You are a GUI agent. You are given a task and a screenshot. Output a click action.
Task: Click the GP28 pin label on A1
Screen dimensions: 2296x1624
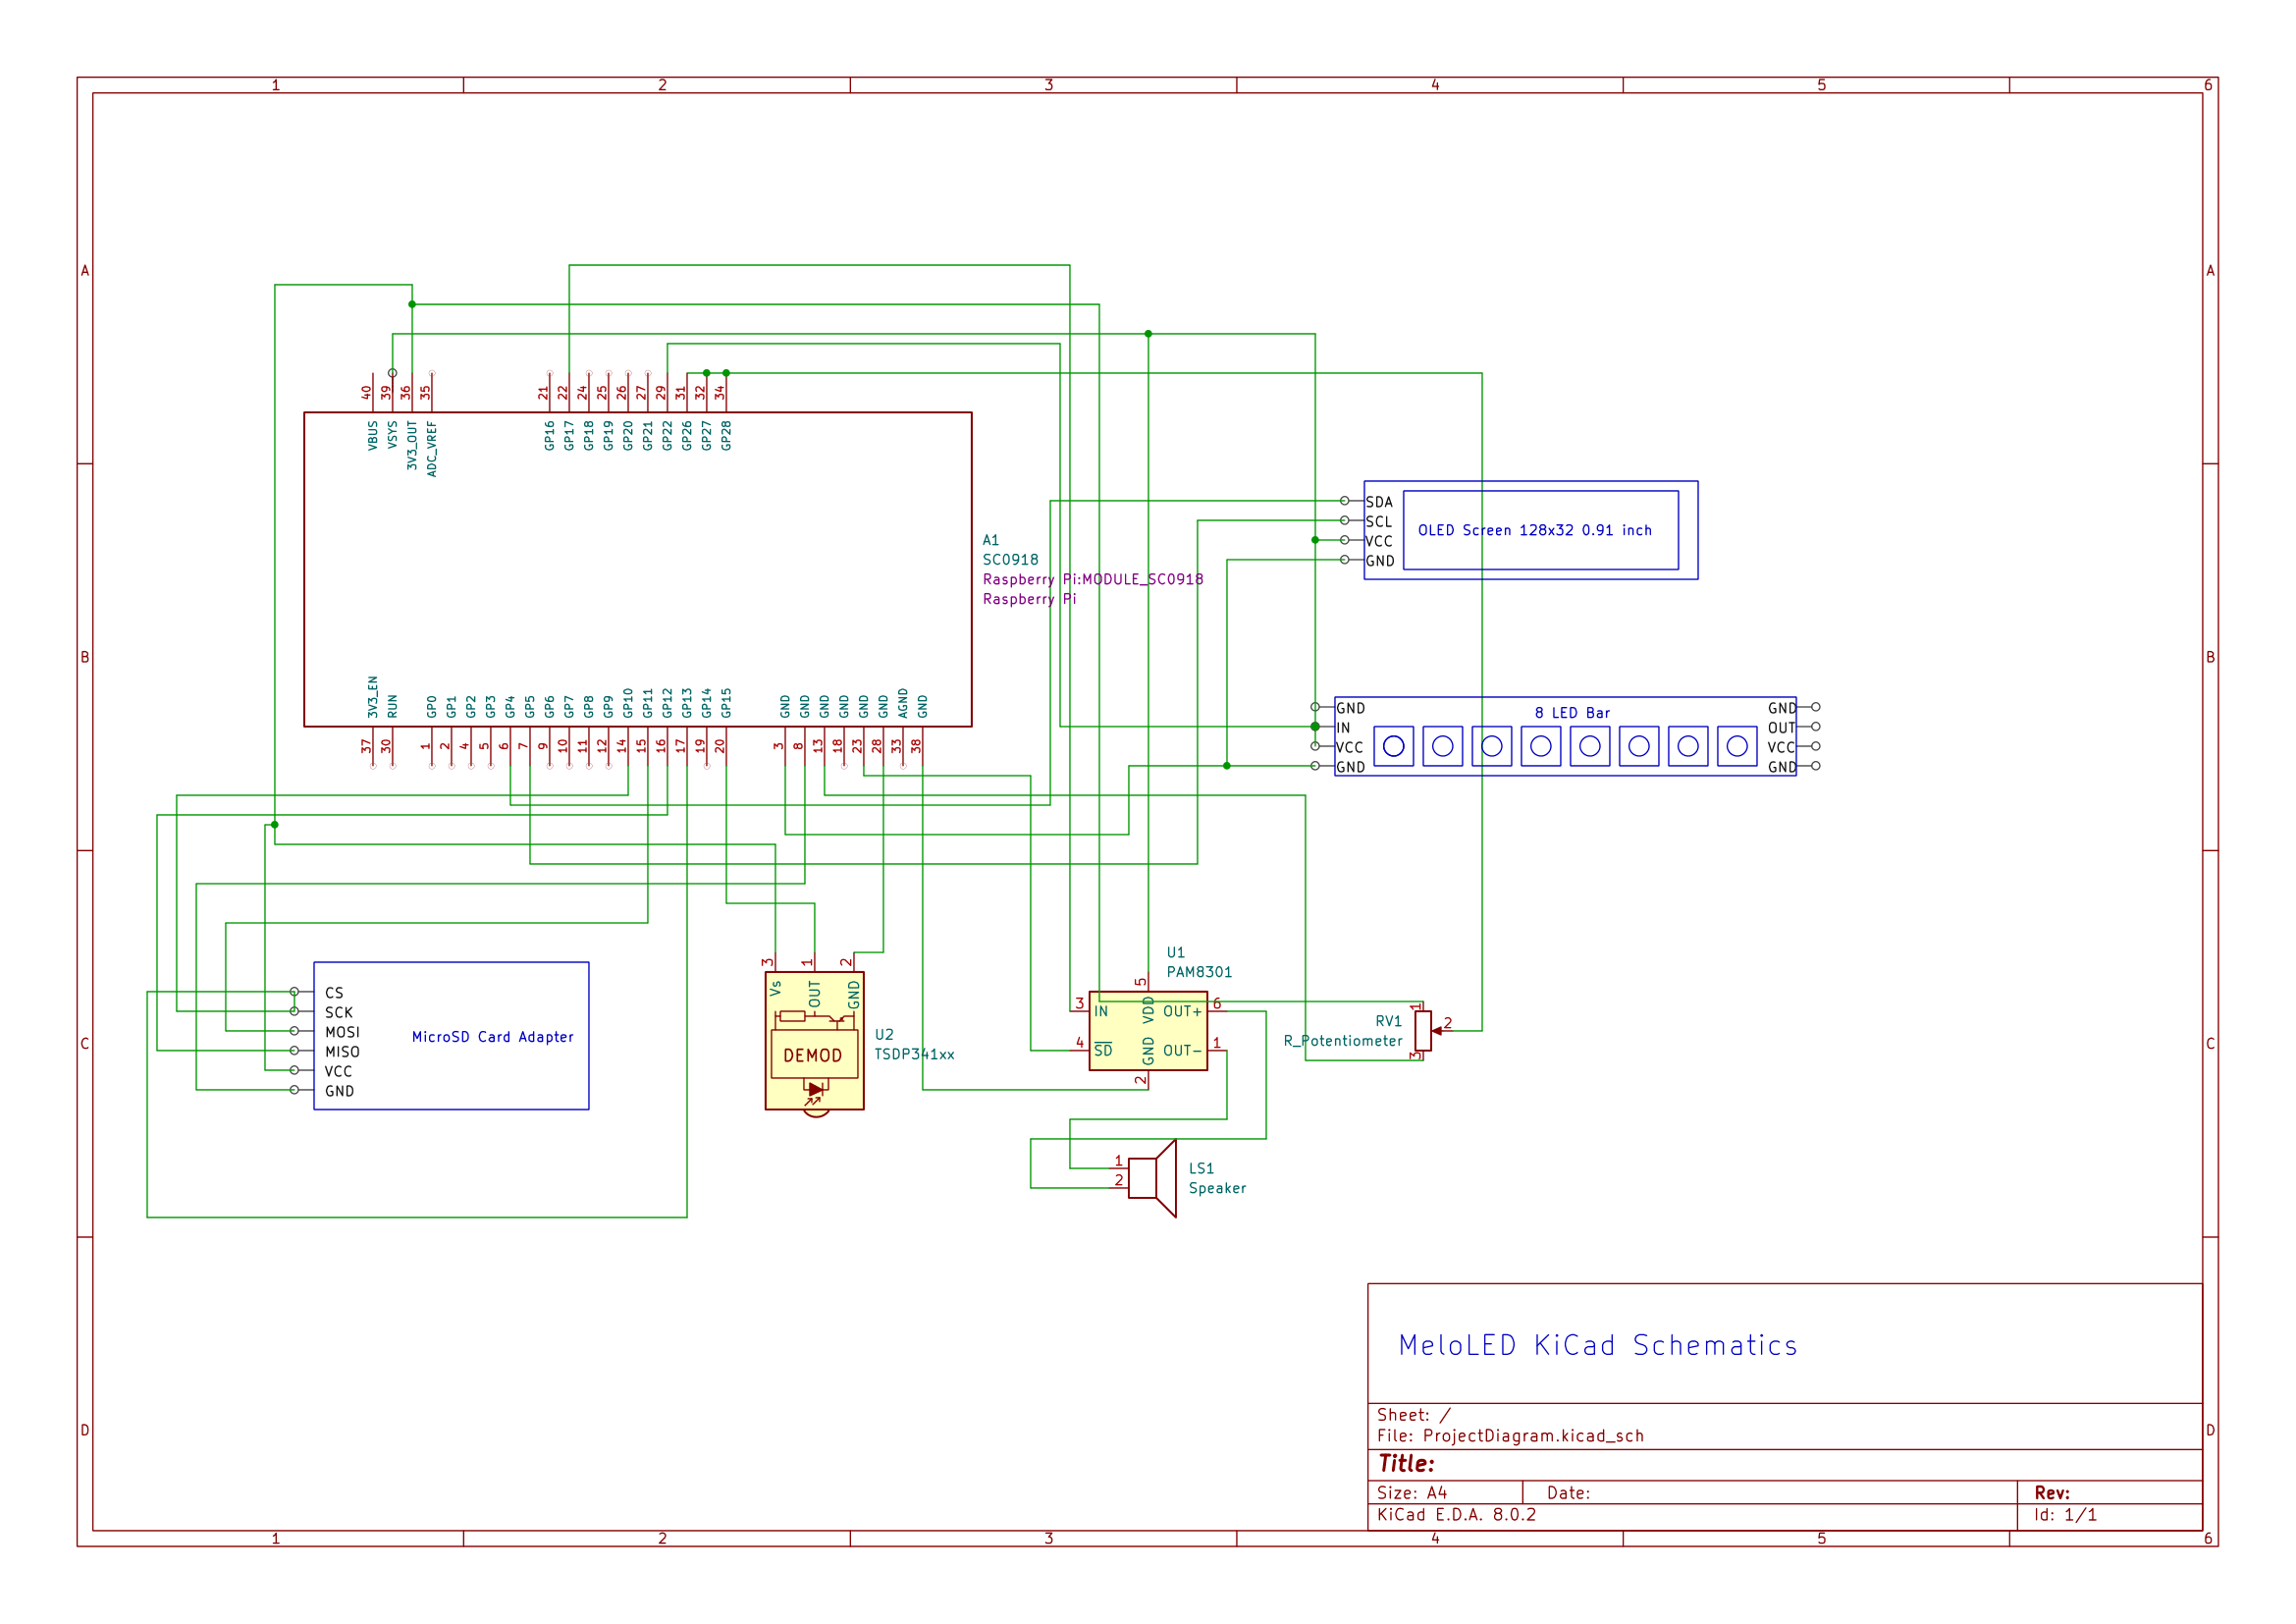click(726, 435)
